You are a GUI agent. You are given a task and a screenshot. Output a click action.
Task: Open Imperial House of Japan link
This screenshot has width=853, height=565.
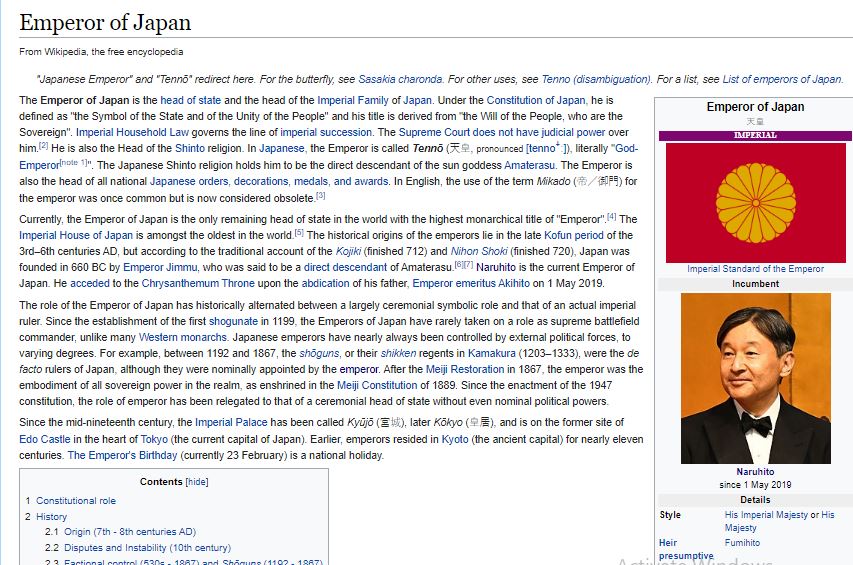tap(76, 235)
